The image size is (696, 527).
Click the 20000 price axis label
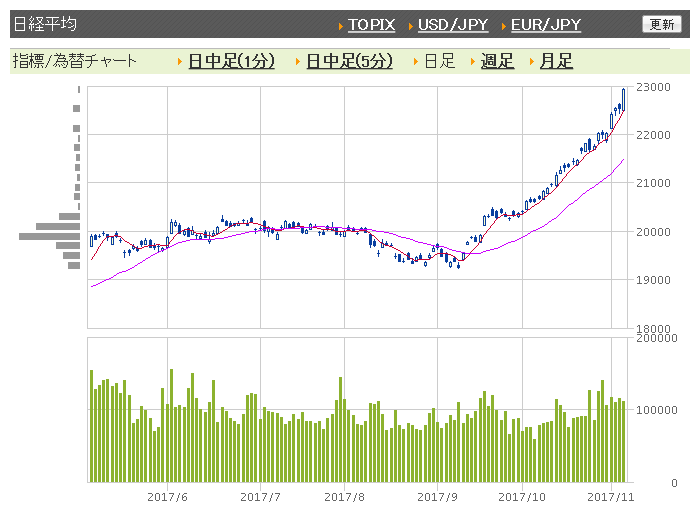653,232
